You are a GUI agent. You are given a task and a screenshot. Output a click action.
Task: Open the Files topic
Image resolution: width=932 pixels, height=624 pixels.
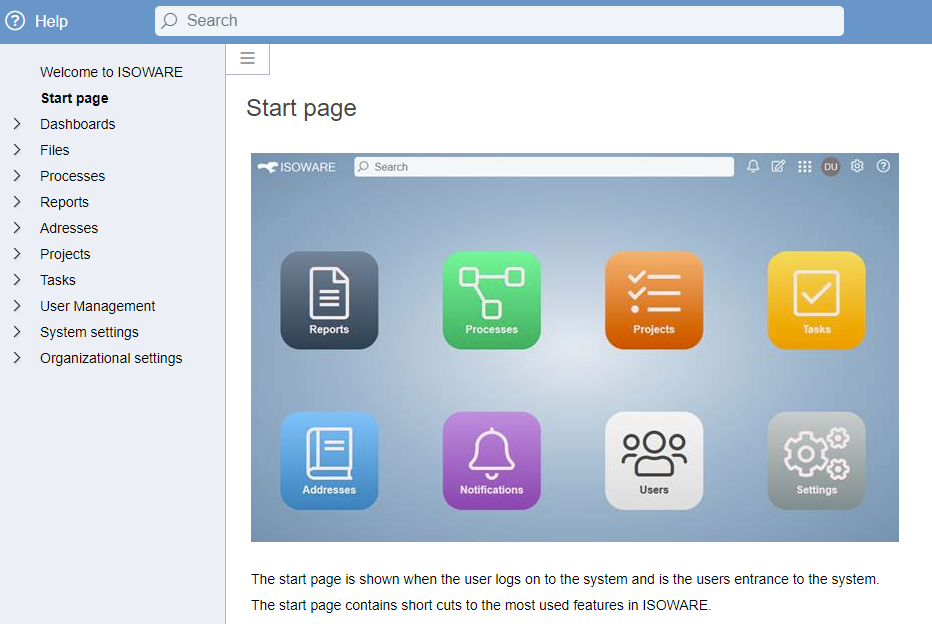coord(55,150)
